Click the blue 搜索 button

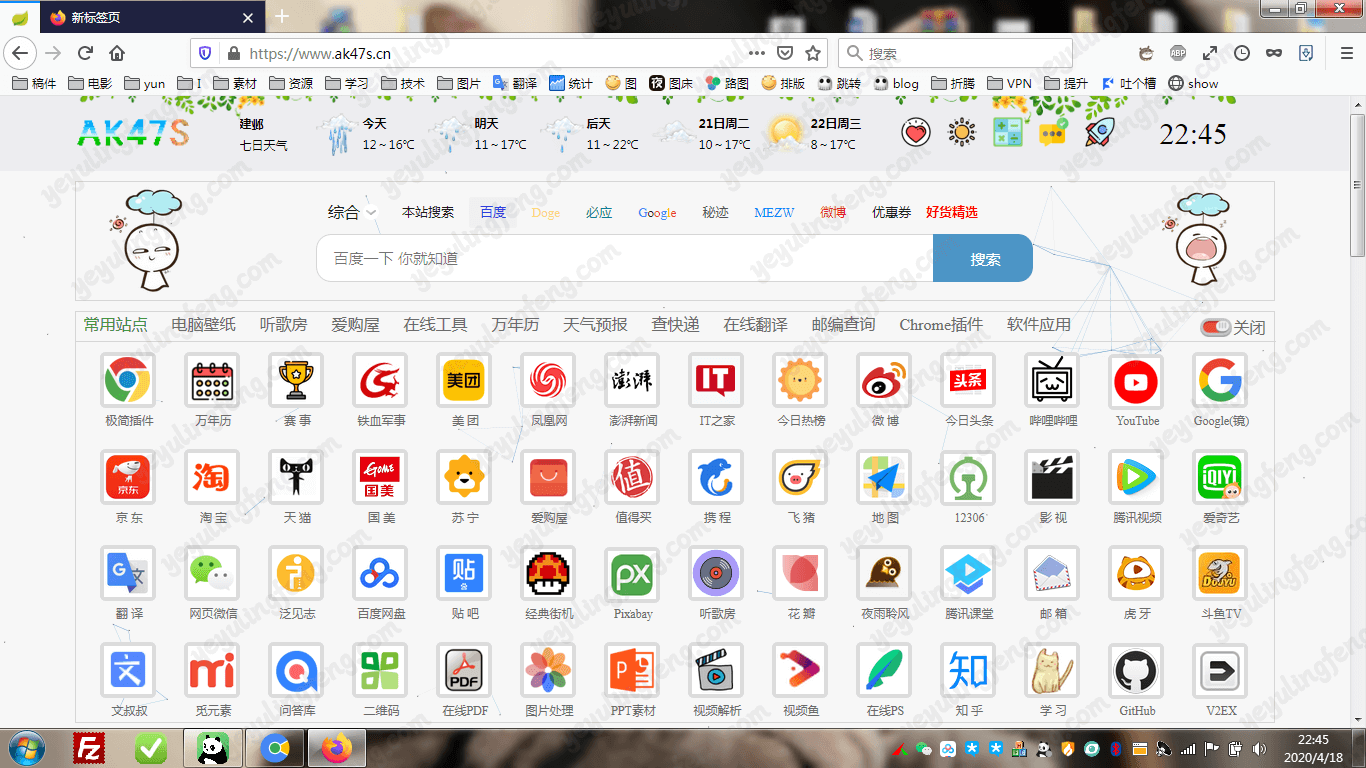(983, 258)
